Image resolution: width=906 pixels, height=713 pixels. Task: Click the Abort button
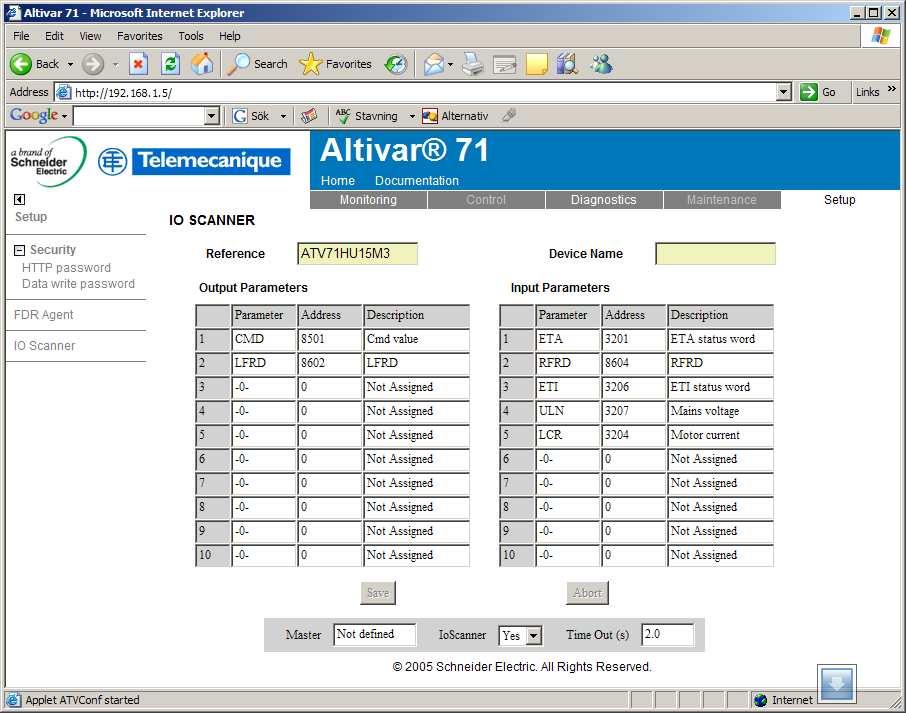point(588,593)
